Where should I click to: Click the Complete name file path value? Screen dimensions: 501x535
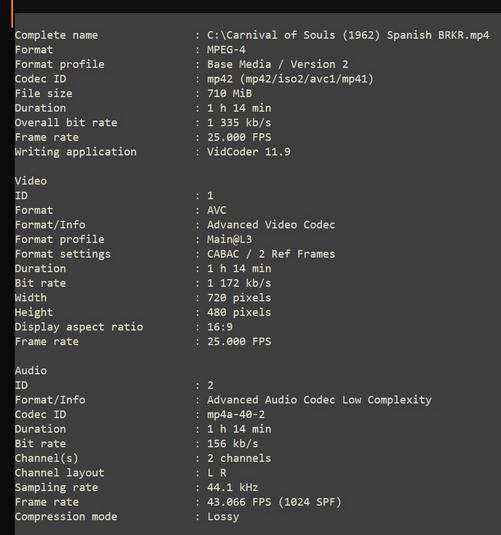coord(348,35)
